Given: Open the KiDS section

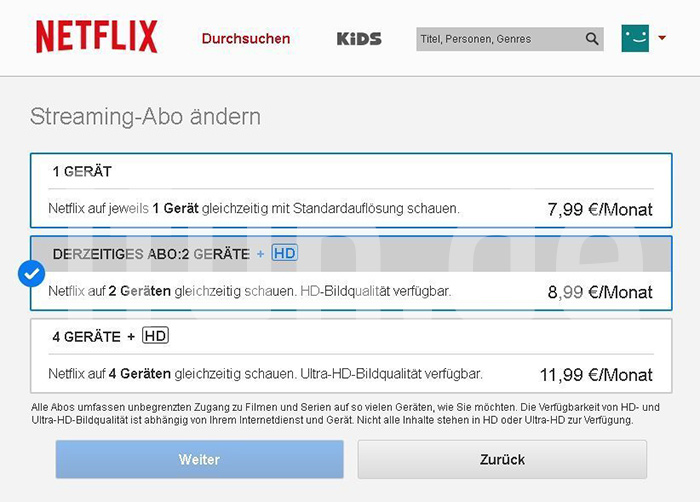Looking at the screenshot, I should point(359,39).
